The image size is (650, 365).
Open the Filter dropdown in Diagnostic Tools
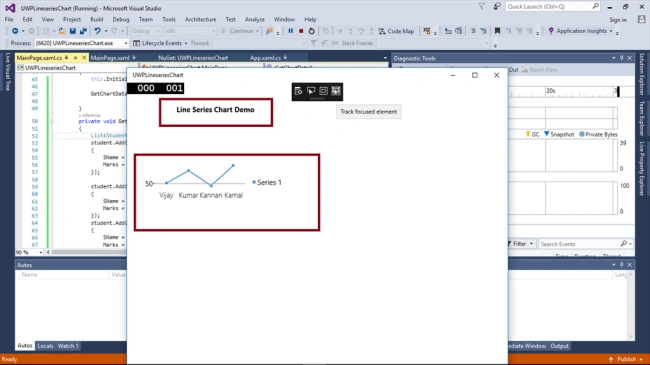(531, 244)
